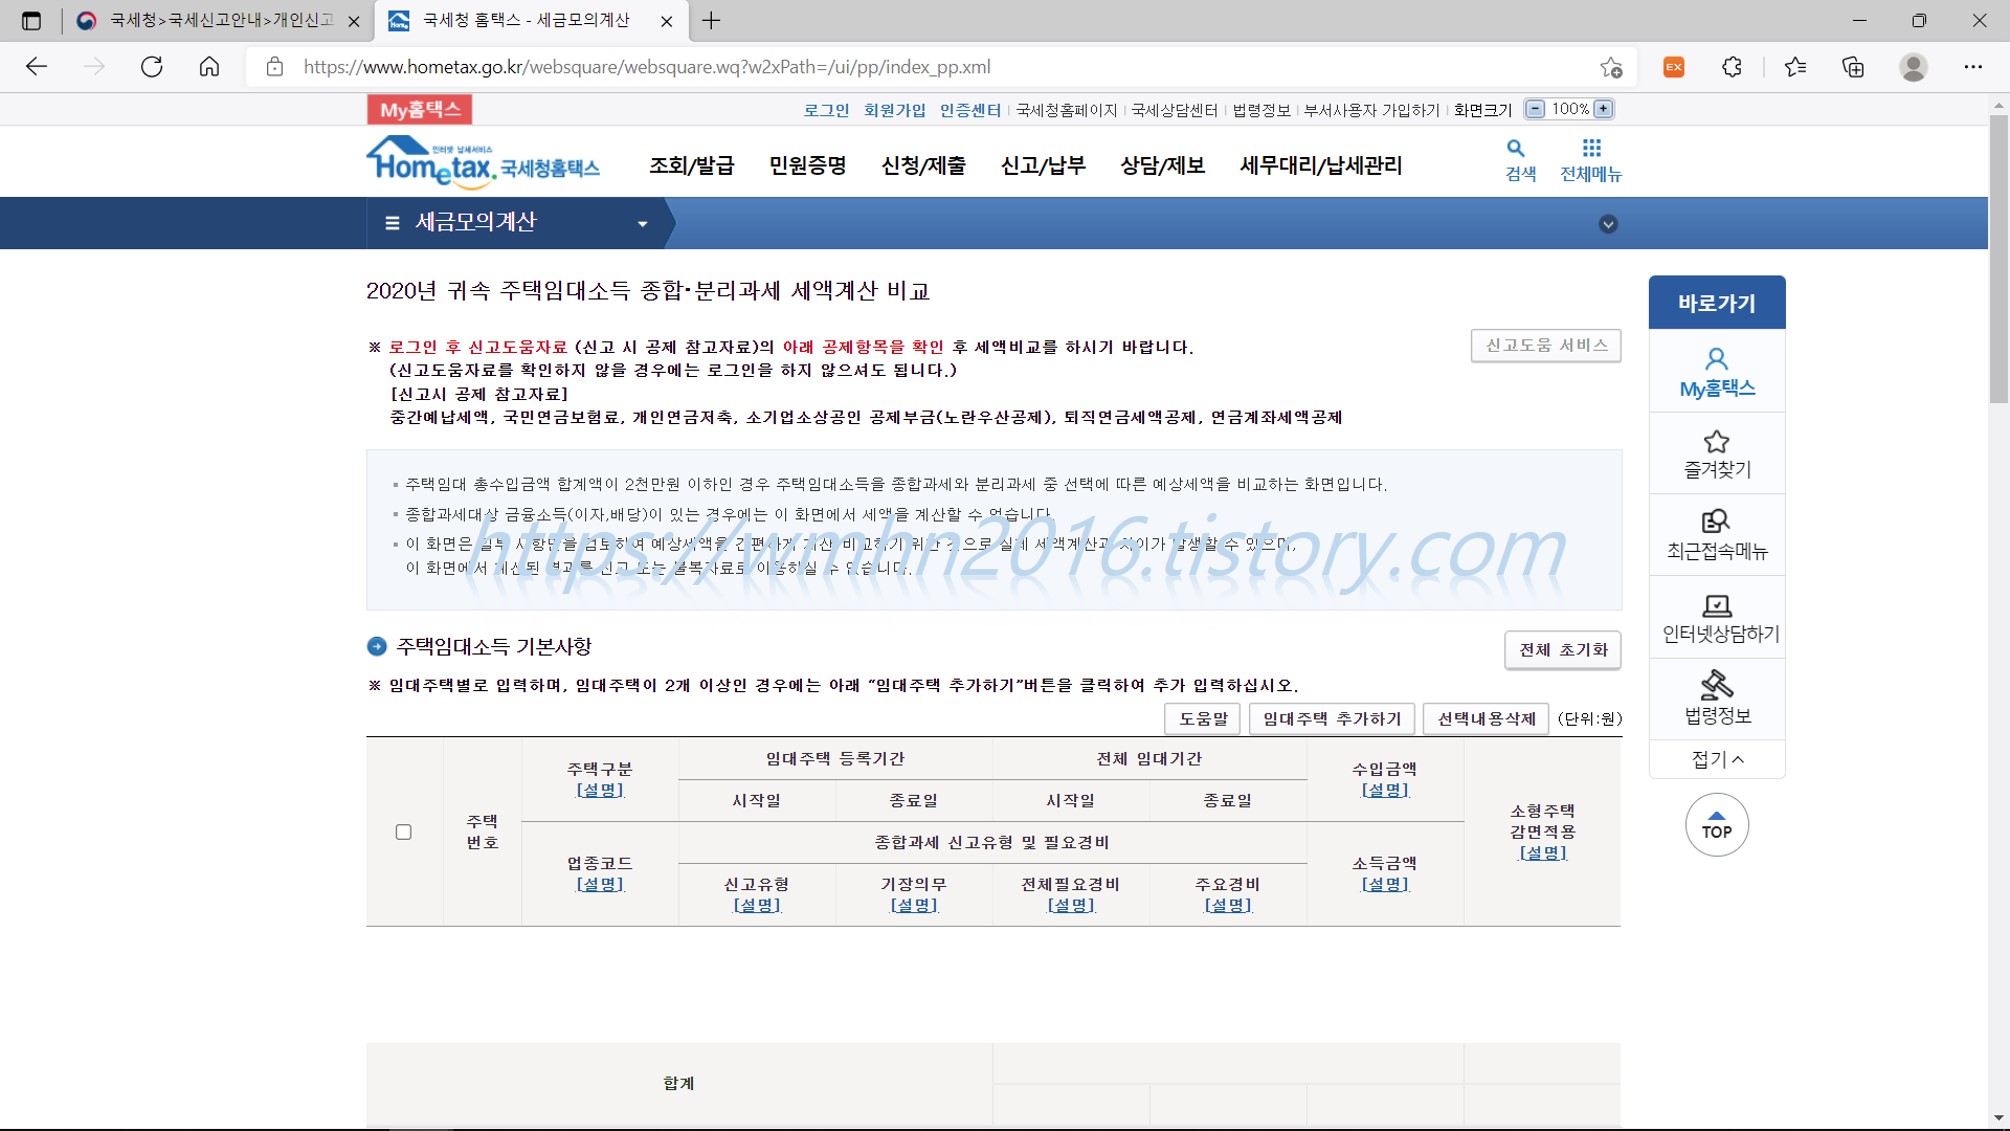This screenshot has width=2010, height=1131.
Task: Open browser collections icon
Action: point(1853,67)
